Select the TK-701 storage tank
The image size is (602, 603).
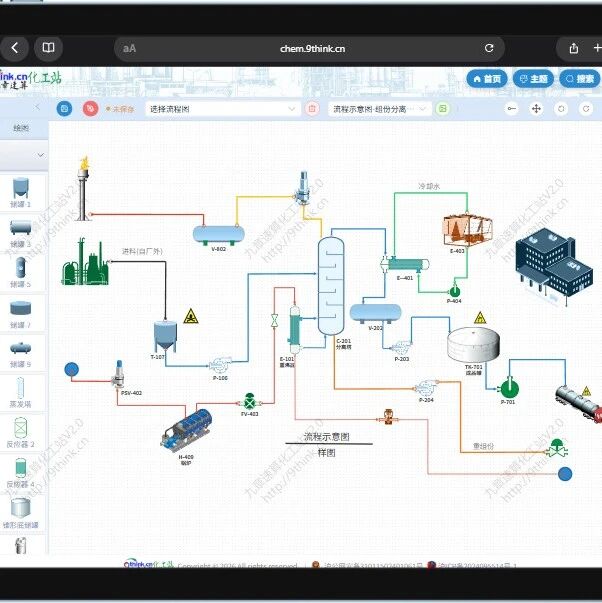click(x=474, y=345)
